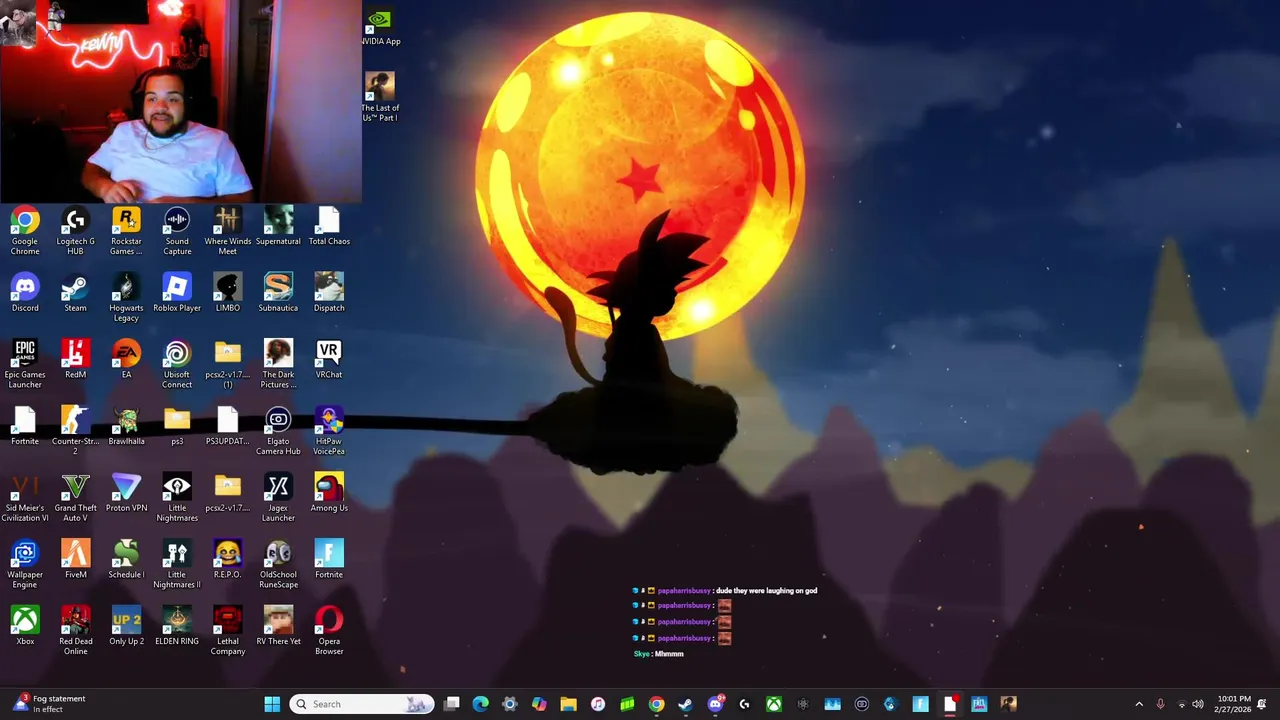Open the Windows Start menu

[x=272, y=704]
